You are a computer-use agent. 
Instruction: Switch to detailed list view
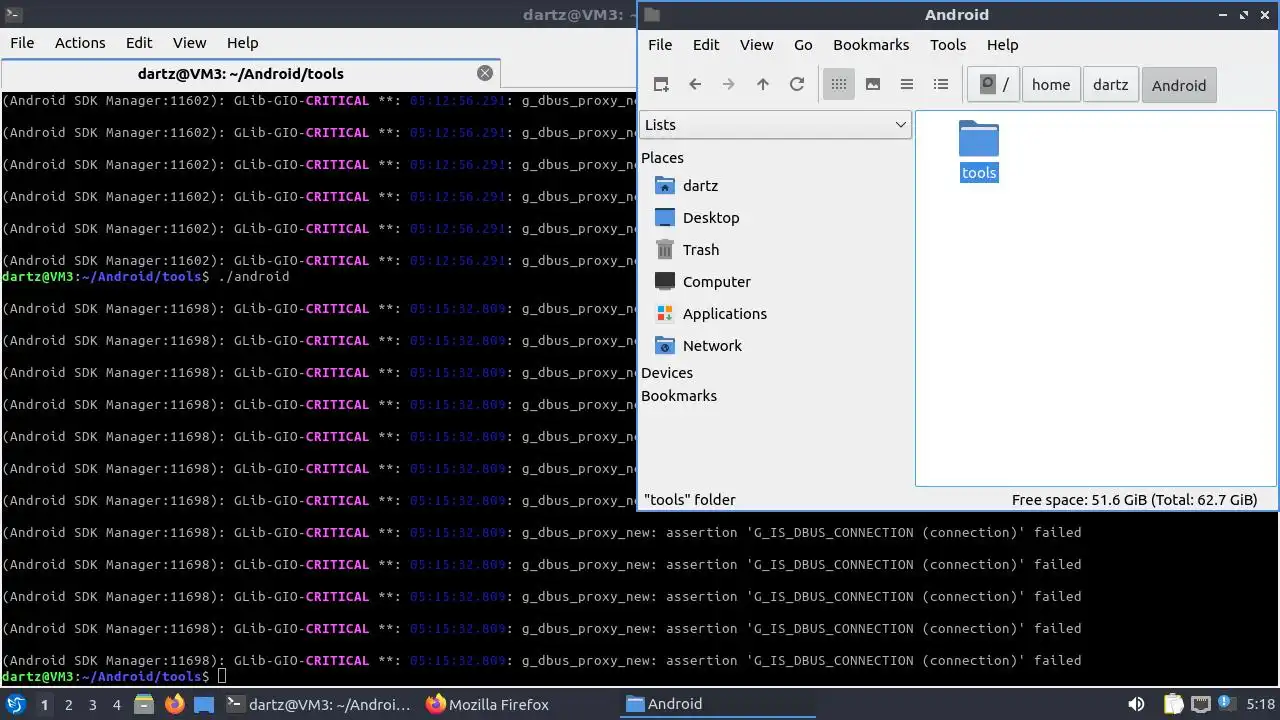pyautogui.click(x=941, y=85)
